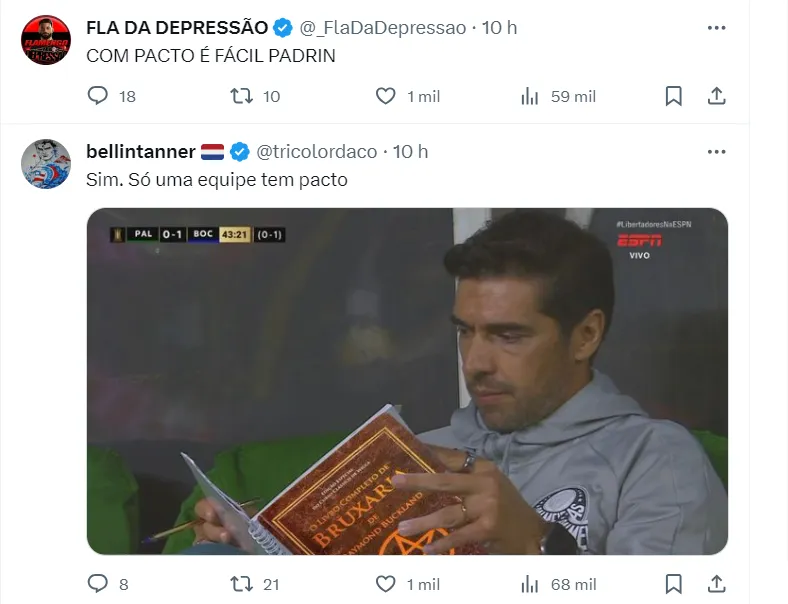
Task: Open the bellintanner display name
Action: click(x=141, y=151)
